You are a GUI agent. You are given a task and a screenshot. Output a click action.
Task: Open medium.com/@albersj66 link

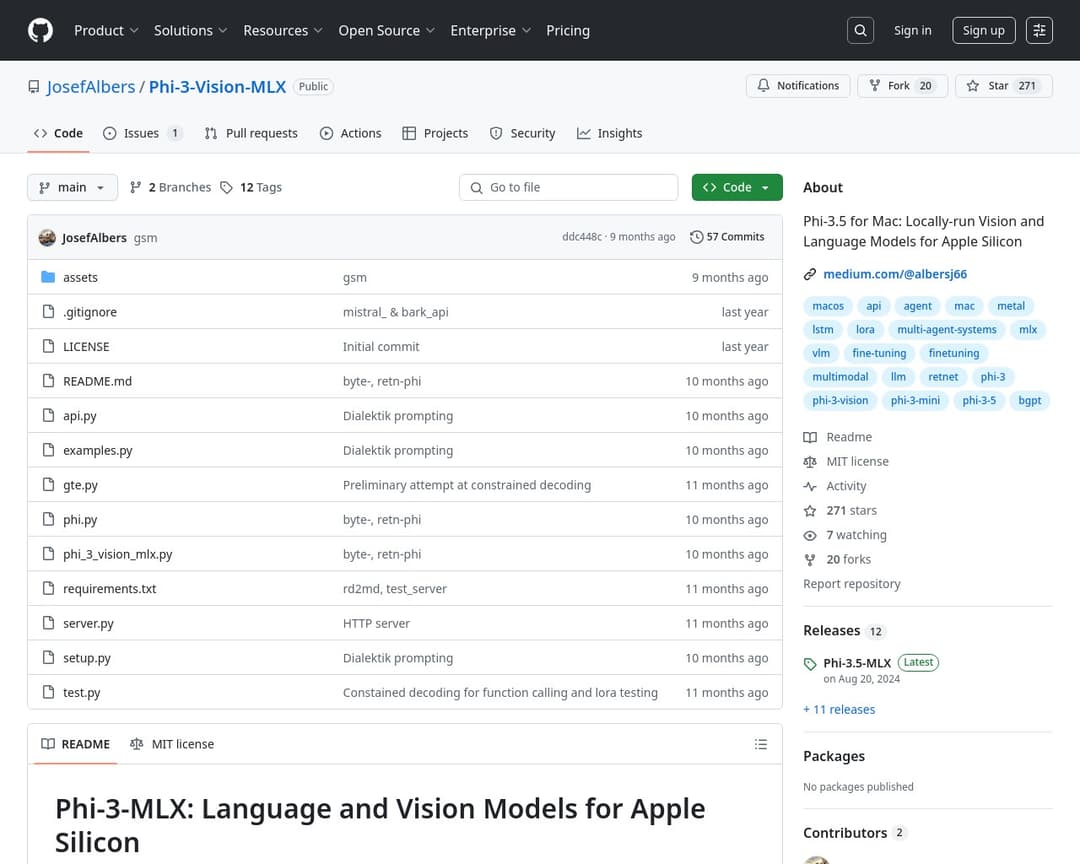[895, 274]
